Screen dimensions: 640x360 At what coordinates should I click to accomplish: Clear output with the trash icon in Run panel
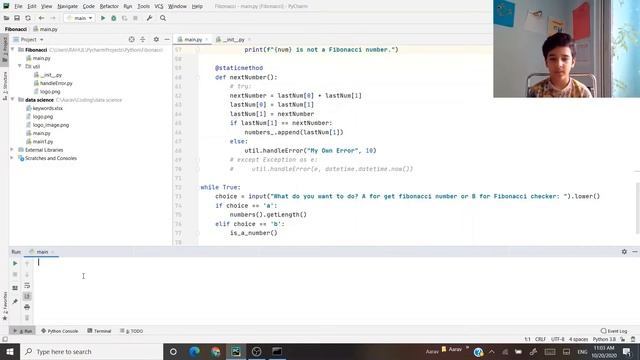27,318
